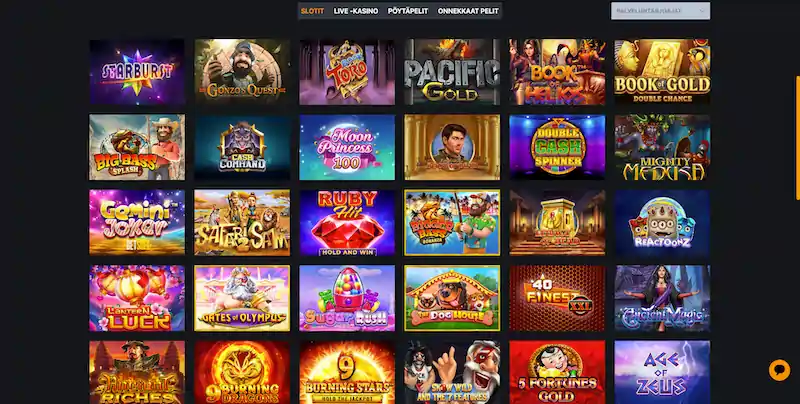Open the live chat bubble icon
800x404 pixels.
(779, 370)
